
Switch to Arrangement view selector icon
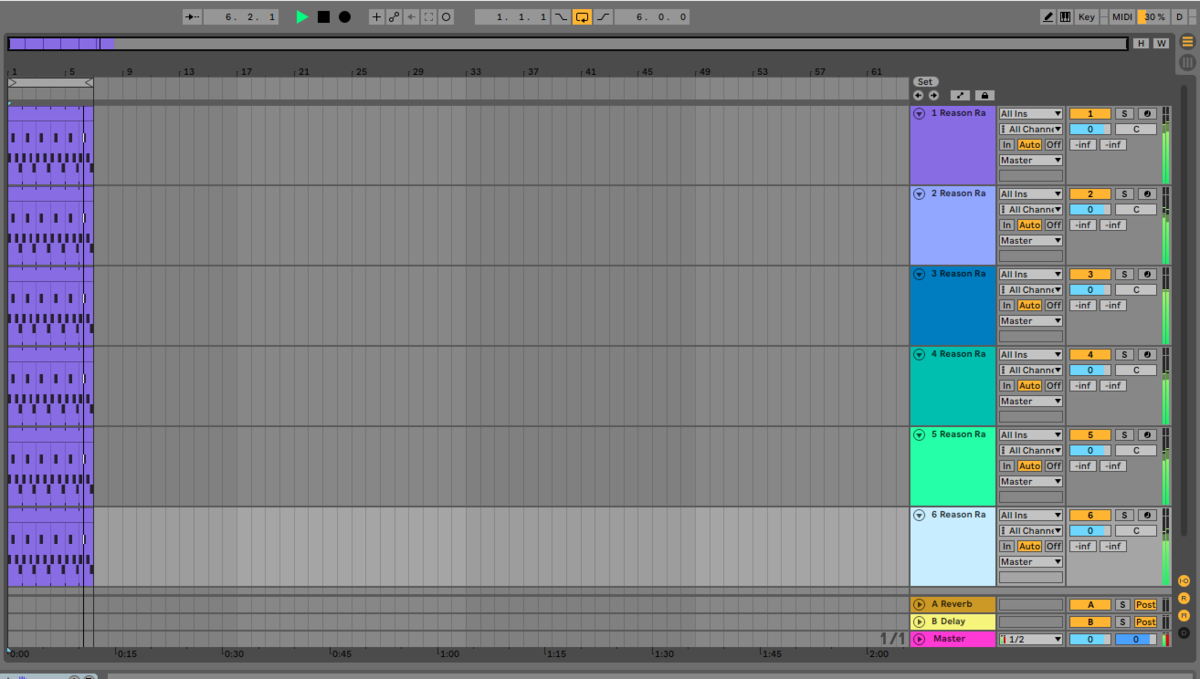tap(1187, 41)
